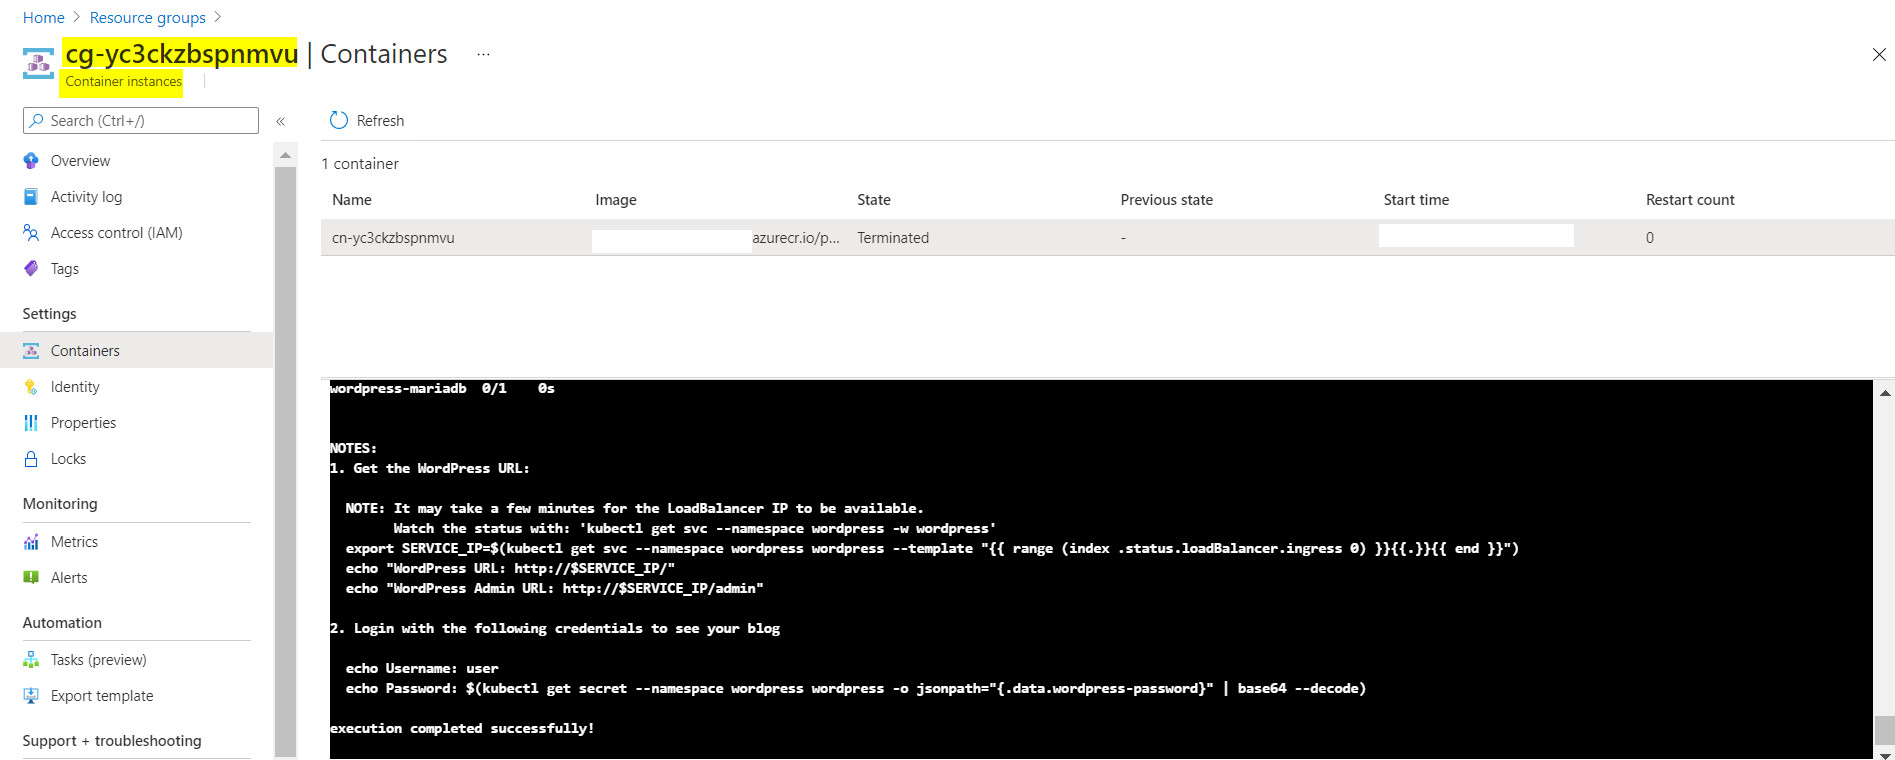Click the Refresh button label

point(380,121)
